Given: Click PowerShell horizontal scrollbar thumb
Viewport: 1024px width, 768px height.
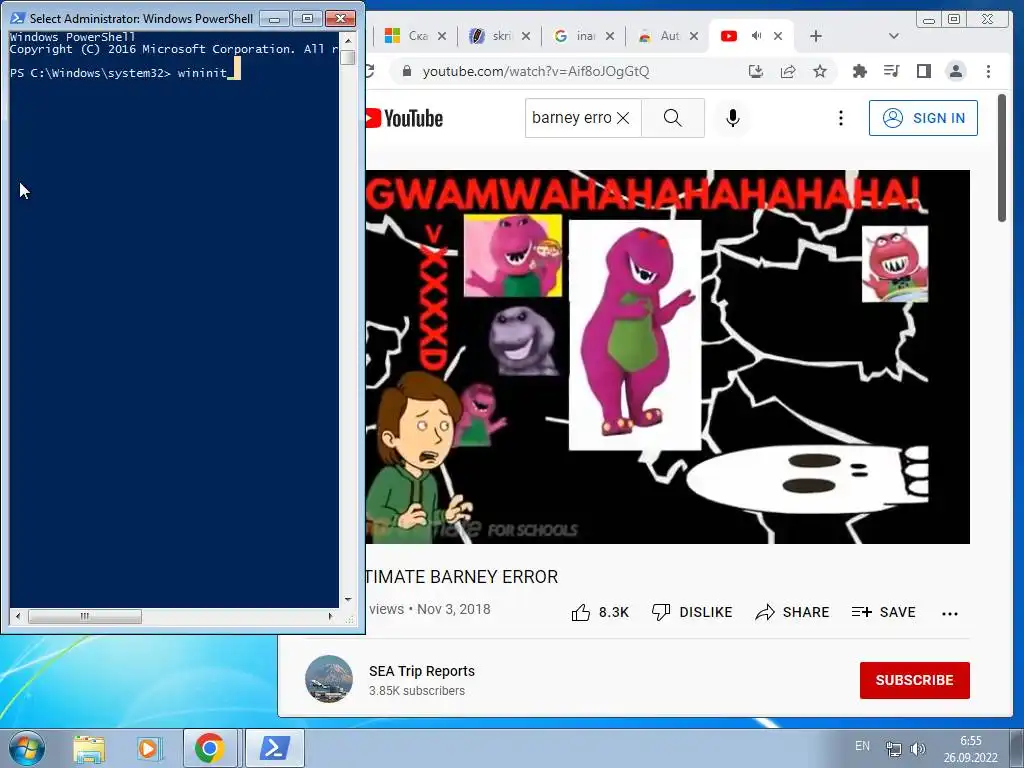Looking at the screenshot, I should 85,616.
